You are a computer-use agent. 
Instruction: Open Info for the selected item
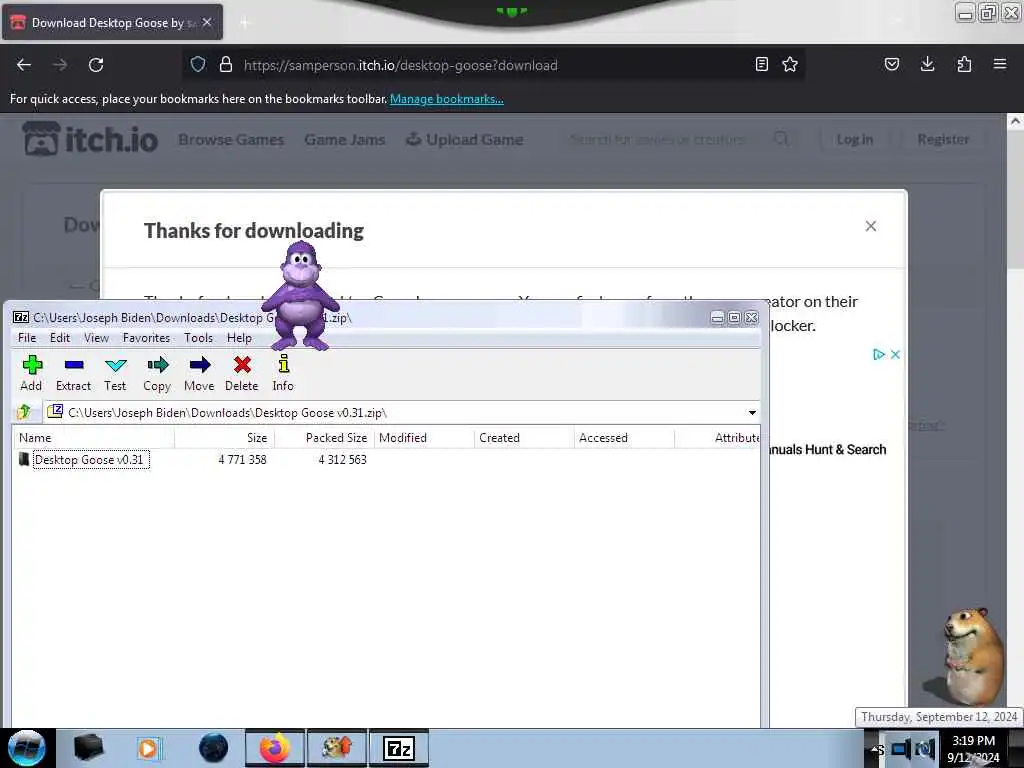(283, 374)
